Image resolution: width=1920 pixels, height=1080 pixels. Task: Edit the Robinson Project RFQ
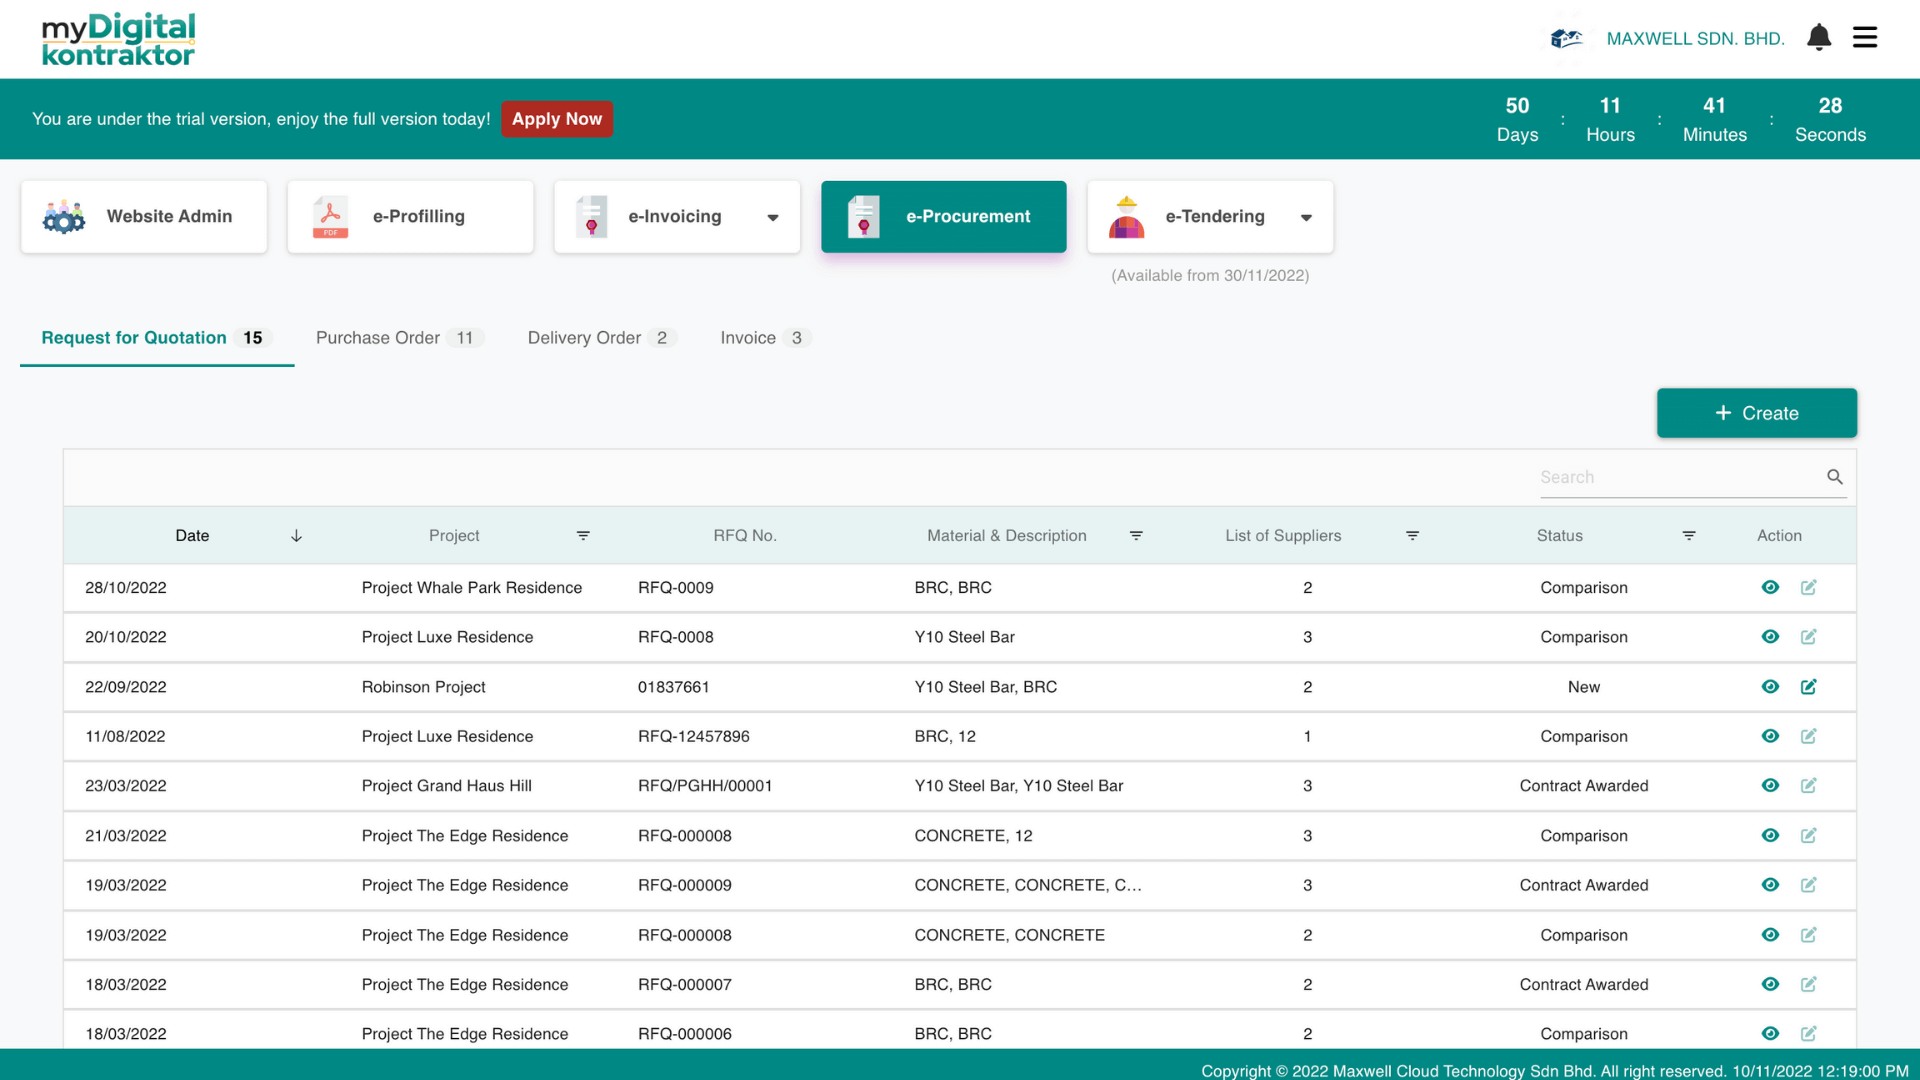[1808, 687]
